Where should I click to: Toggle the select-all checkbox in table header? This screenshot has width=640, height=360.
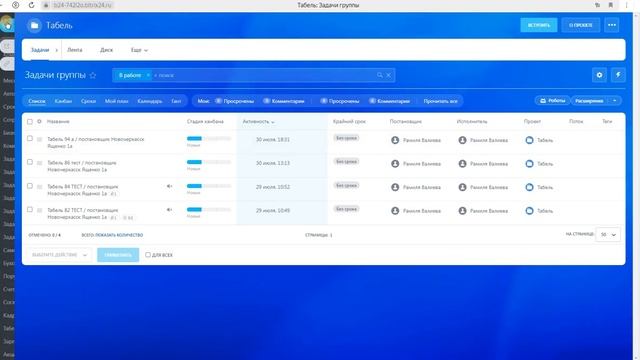29,122
